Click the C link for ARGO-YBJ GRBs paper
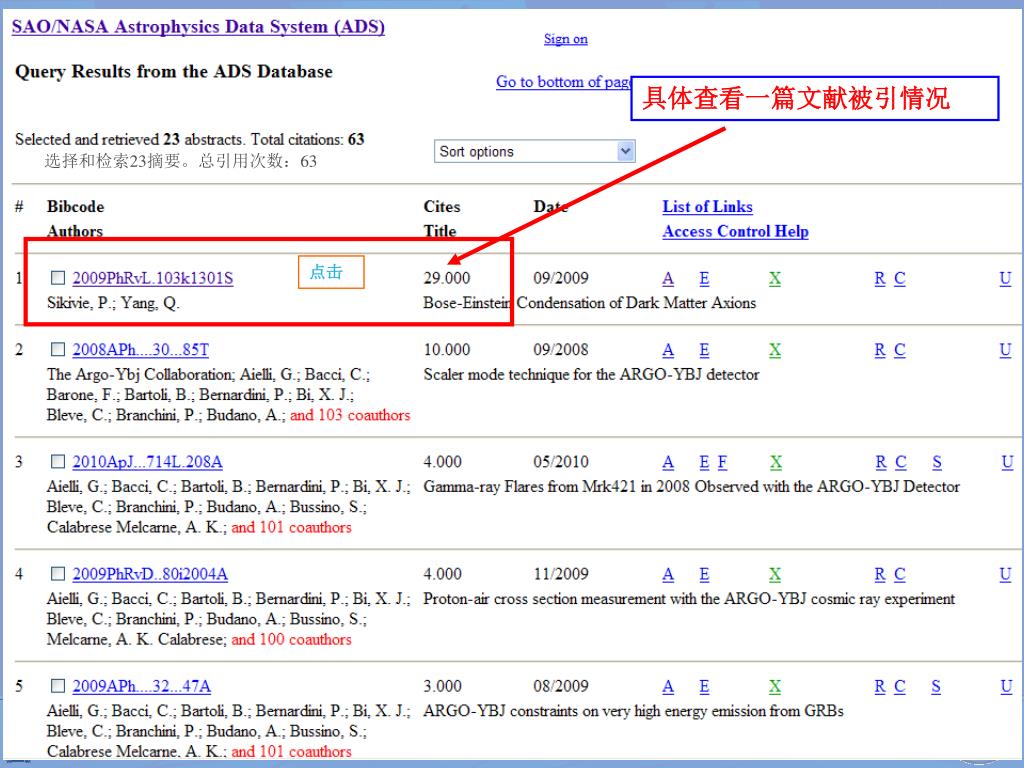Viewport: 1024px width, 768px height. point(900,687)
